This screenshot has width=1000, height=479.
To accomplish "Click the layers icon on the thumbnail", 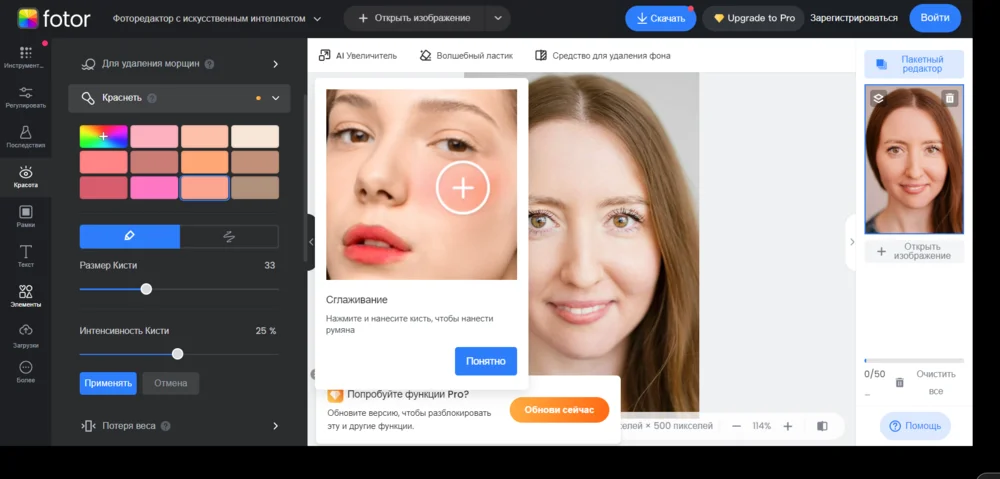I will [x=878, y=98].
